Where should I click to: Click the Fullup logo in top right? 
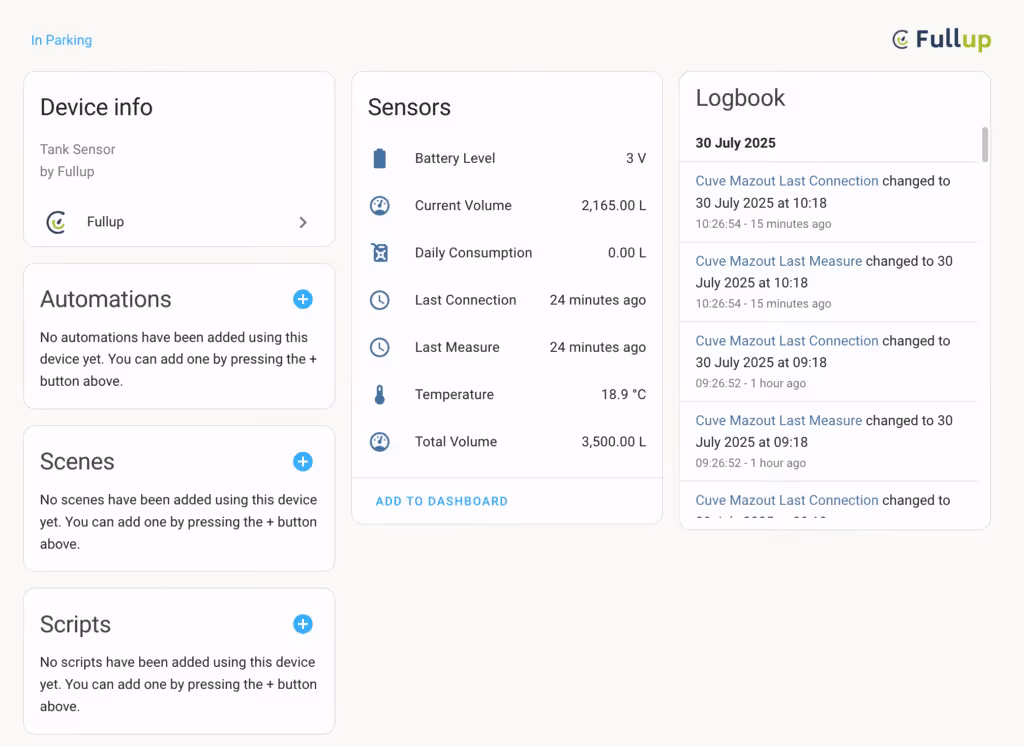pos(941,40)
